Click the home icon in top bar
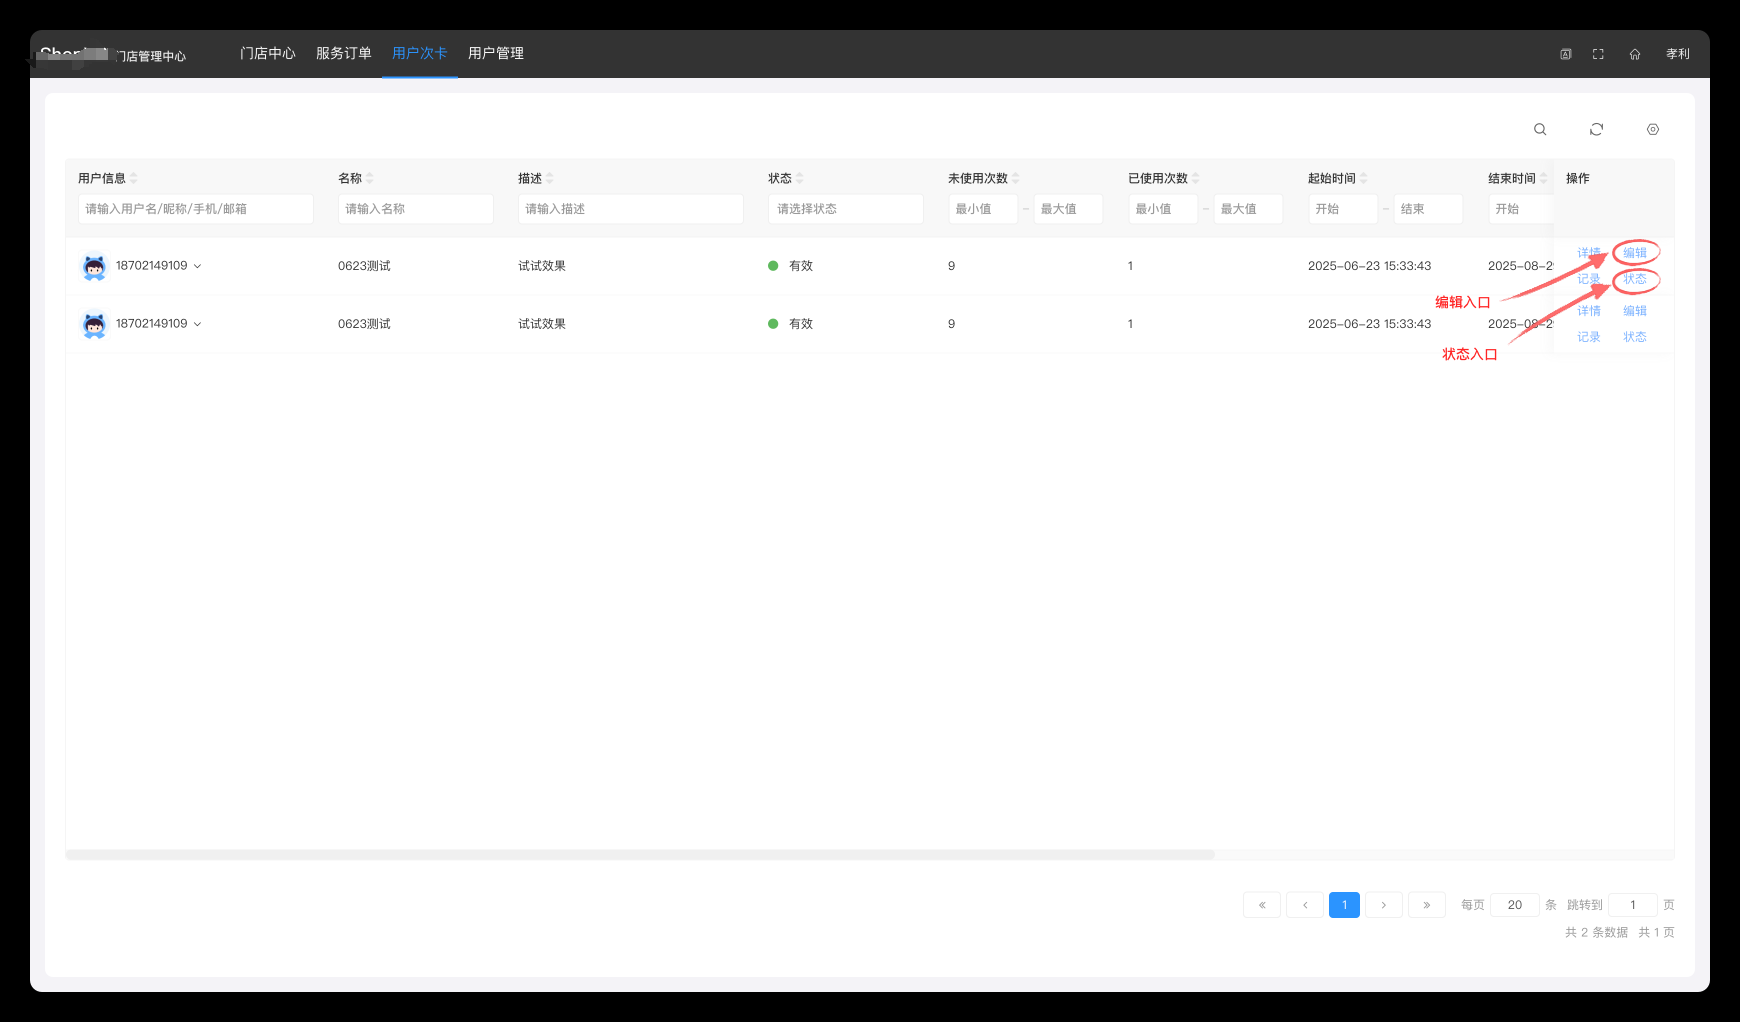The image size is (1740, 1022). pyautogui.click(x=1634, y=54)
